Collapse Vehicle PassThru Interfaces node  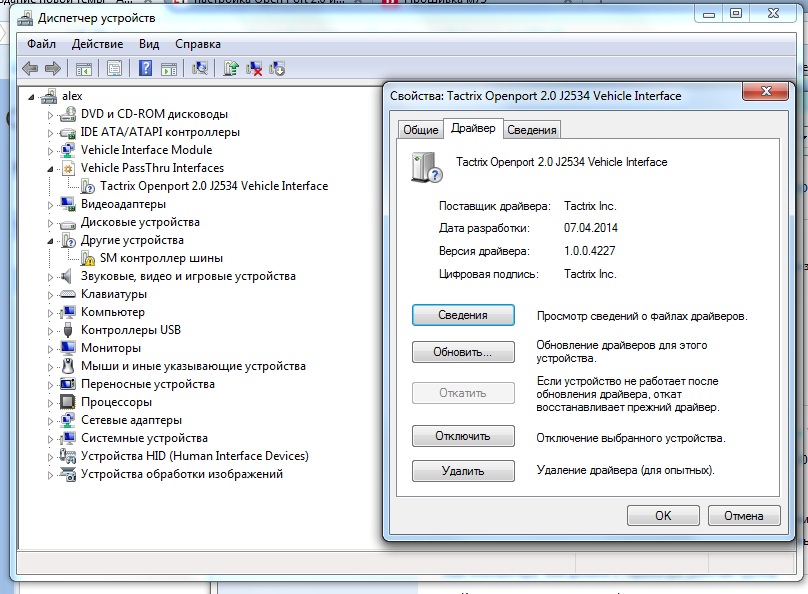[50, 169]
